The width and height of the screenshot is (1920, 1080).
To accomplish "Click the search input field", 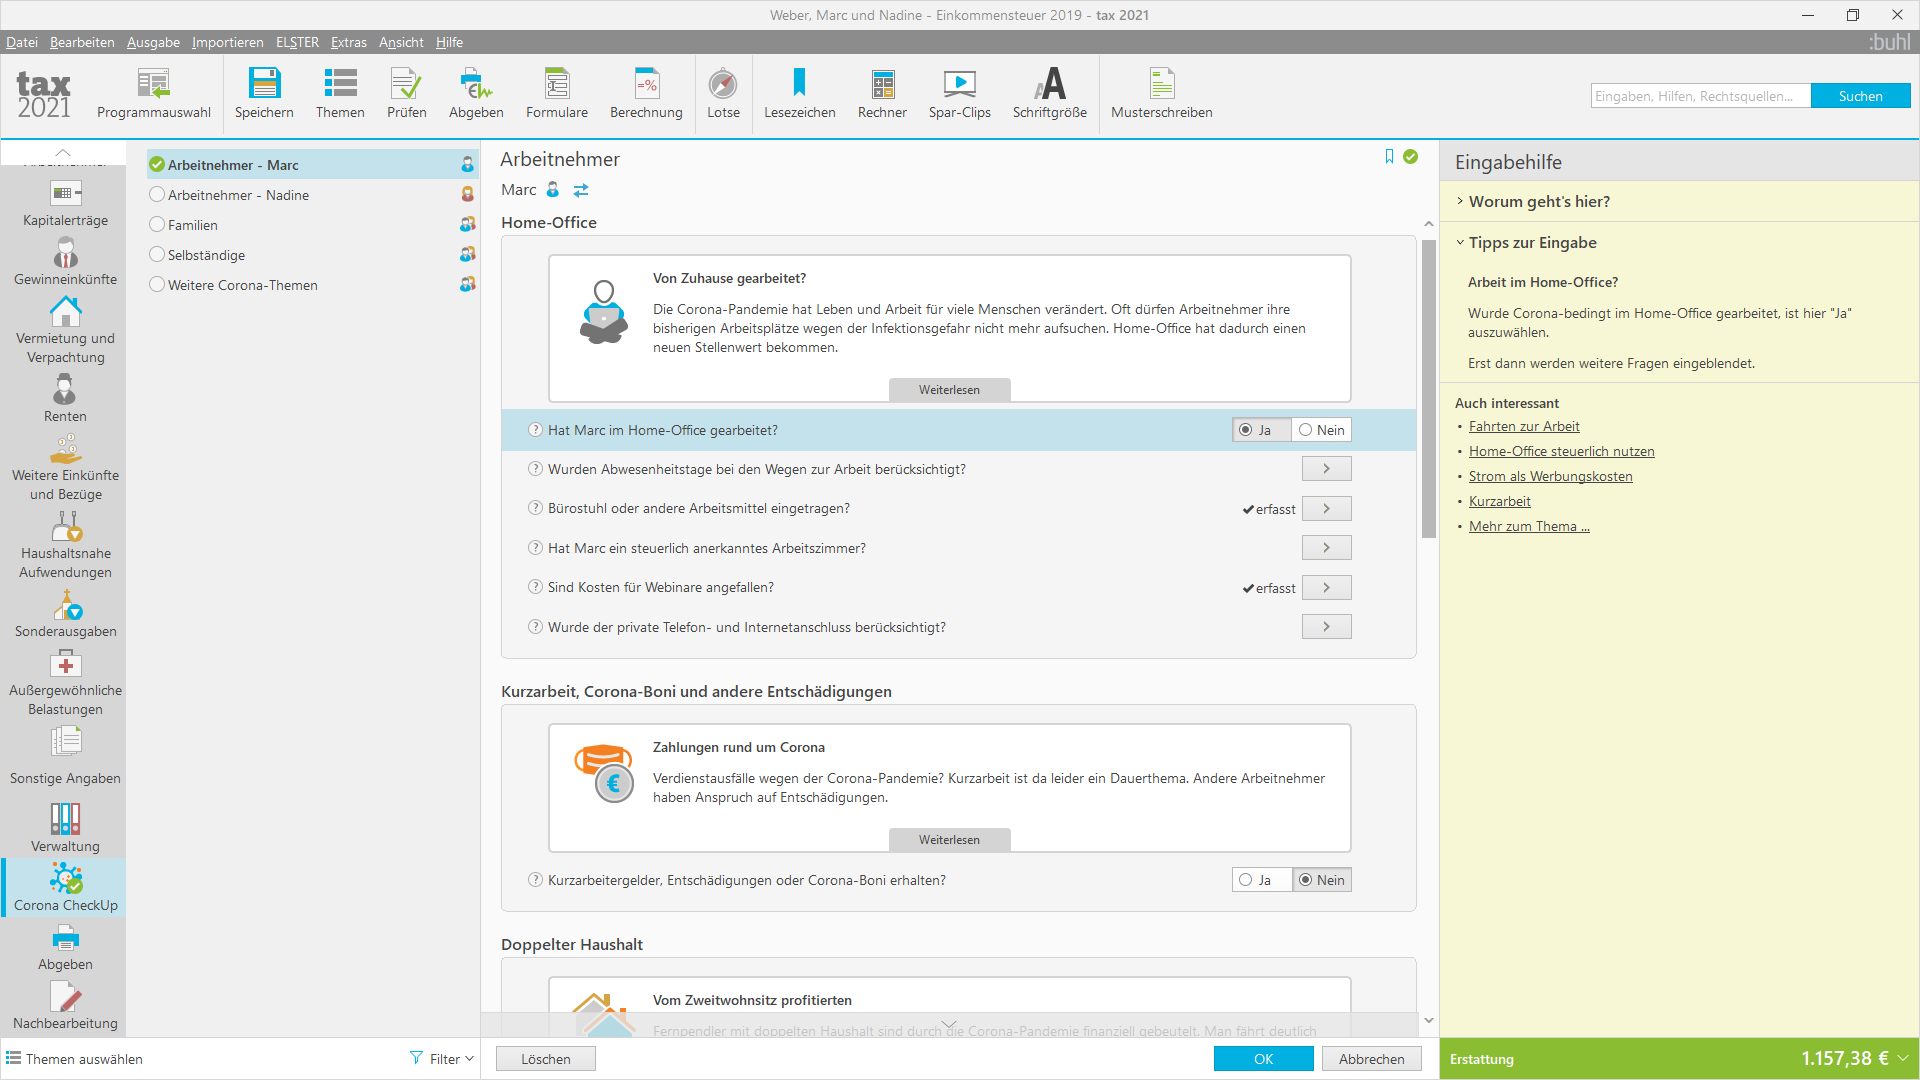I will (x=1700, y=96).
